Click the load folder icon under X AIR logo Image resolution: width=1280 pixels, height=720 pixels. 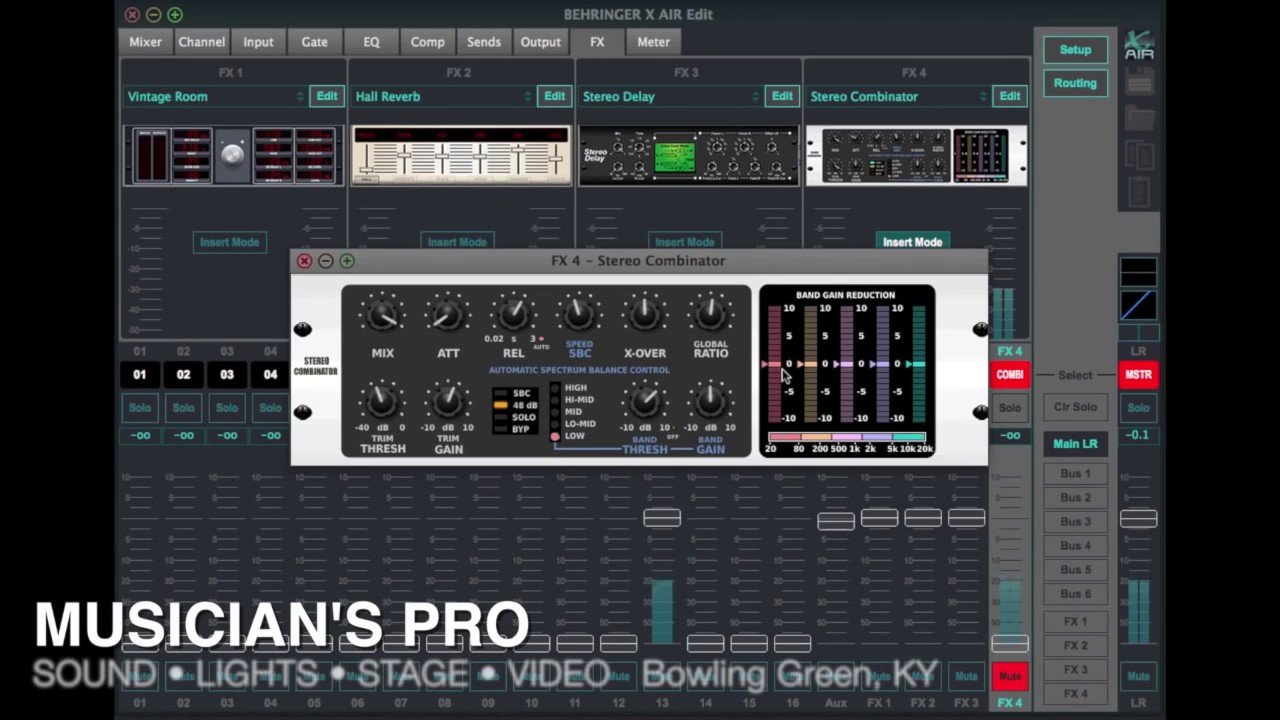1139,118
